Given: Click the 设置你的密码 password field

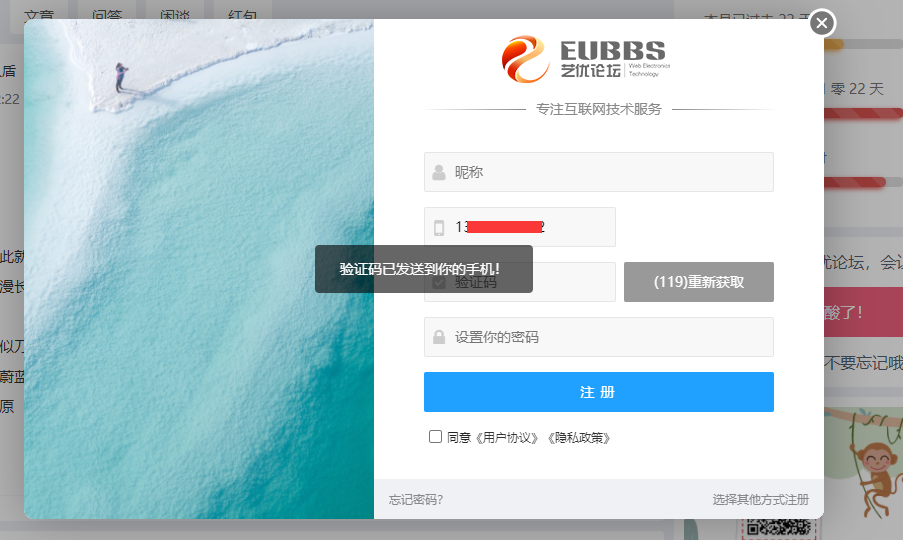Looking at the screenshot, I should (610, 337).
